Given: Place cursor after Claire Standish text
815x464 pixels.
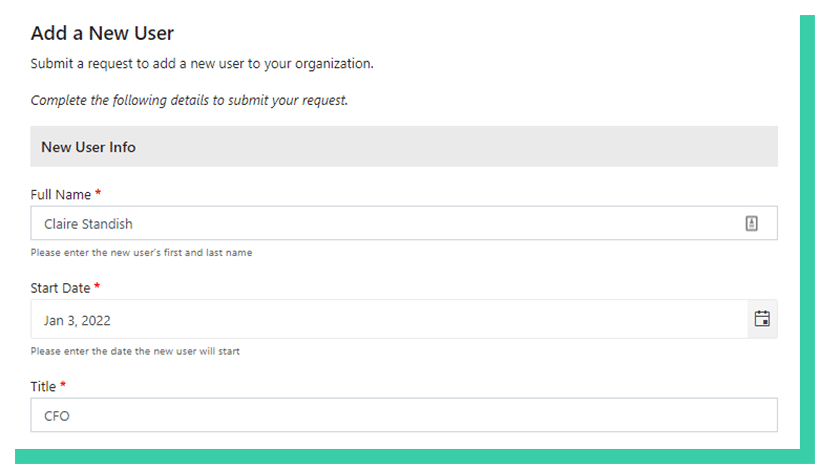Looking at the screenshot, I should tap(135, 224).
